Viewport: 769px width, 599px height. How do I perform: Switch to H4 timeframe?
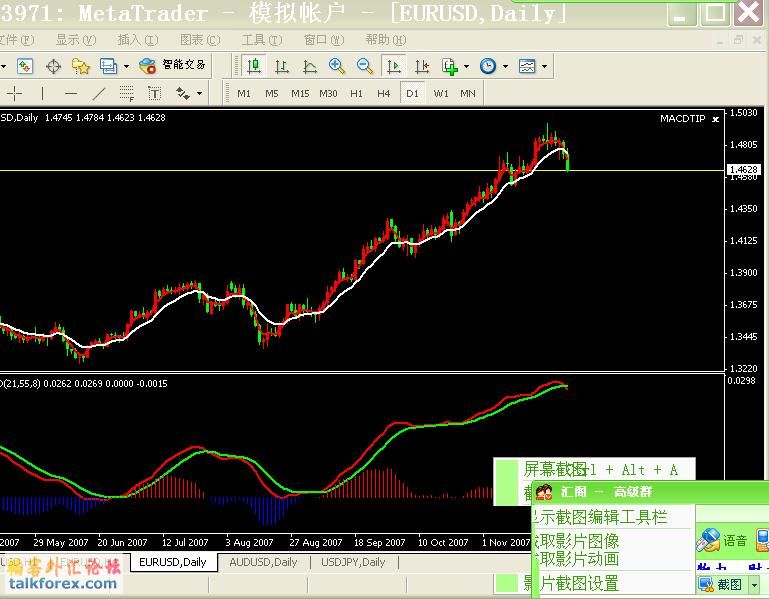[384, 93]
